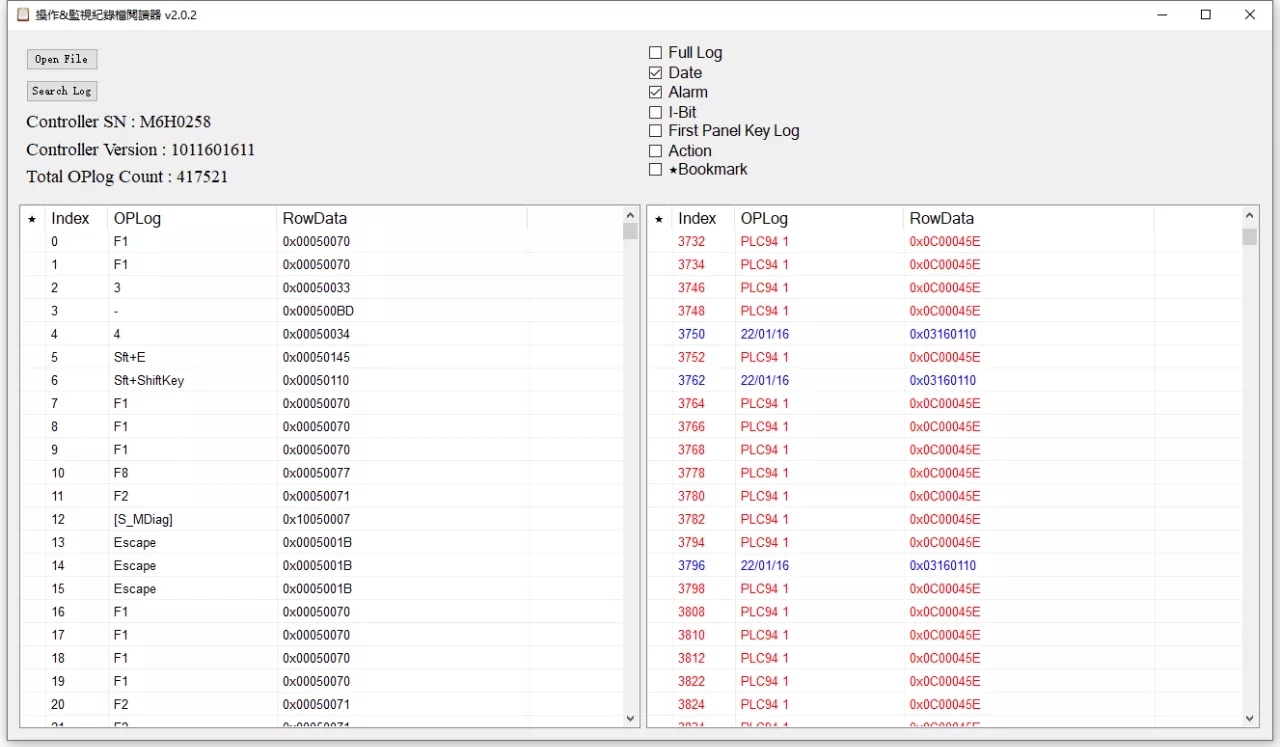Select right row index 3732 PLC94 1
The width and height of the screenshot is (1280, 747).
pyautogui.click(x=945, y=241)
